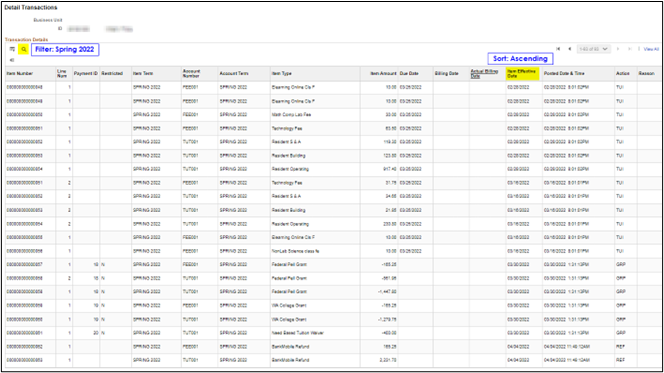664x373 pixels.
Task: Click the highlighted Item Effective Date header
Action: [522, 74]
